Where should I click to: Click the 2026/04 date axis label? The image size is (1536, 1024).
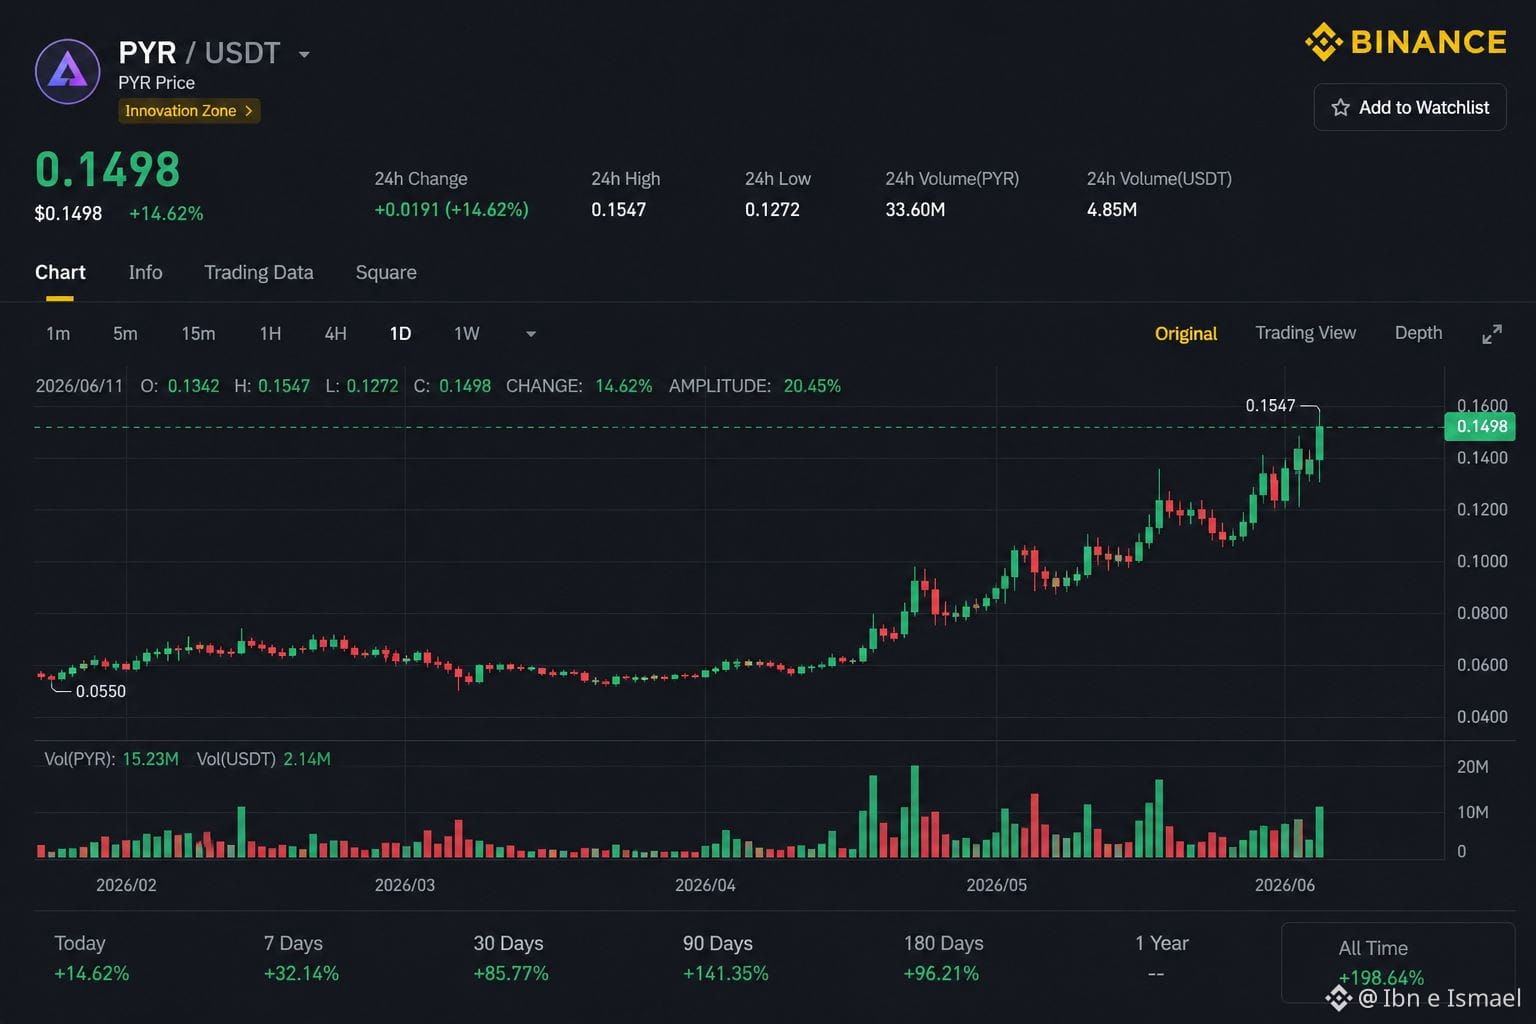[x=705, y=885]
